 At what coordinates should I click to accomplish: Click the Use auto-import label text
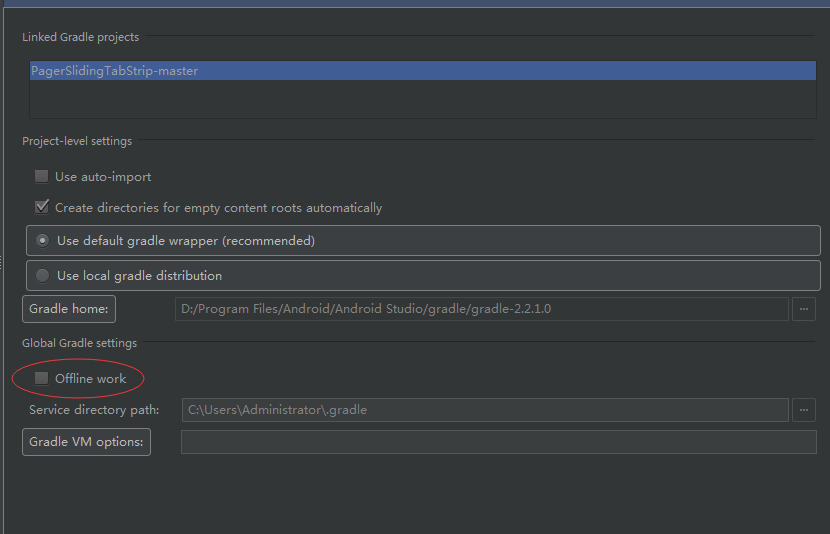(x=103, y=177)
